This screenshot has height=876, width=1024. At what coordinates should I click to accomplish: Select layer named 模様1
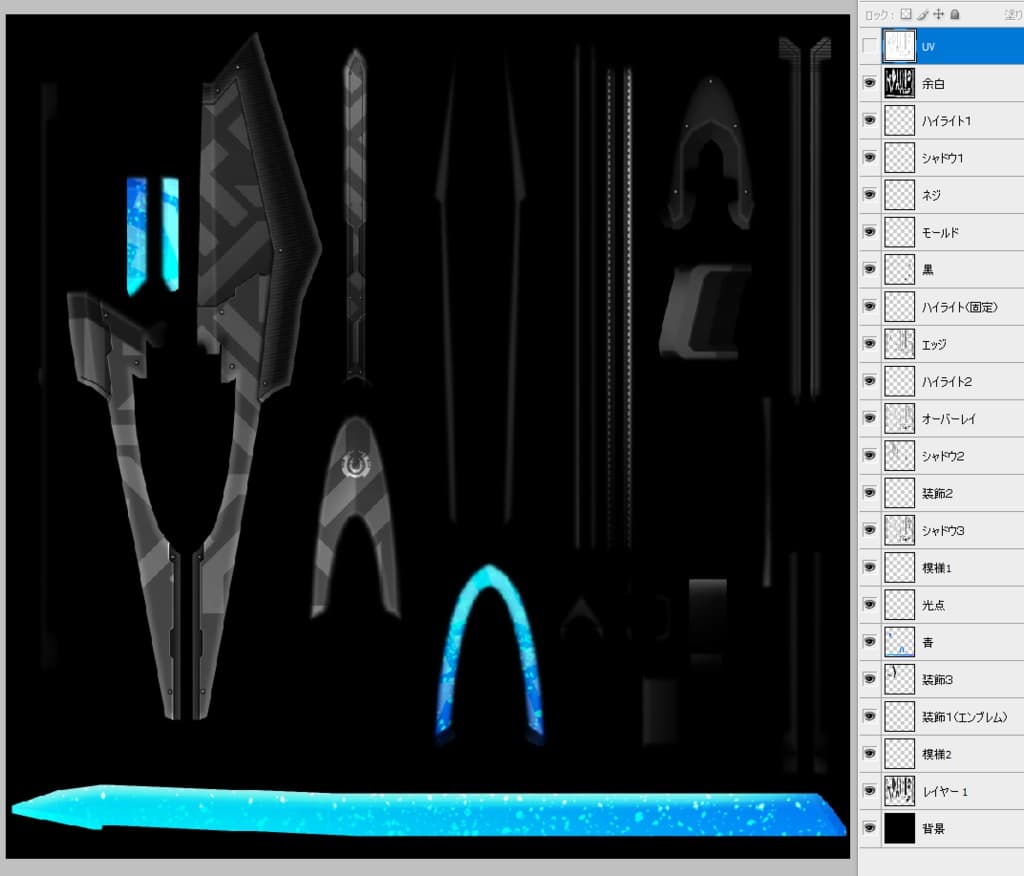(x=936, y=568)
